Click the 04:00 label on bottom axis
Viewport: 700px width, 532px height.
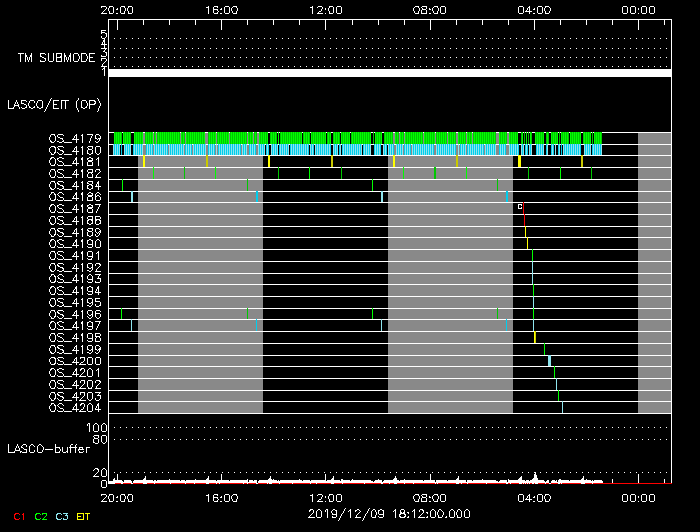click(x=533, y=497)
